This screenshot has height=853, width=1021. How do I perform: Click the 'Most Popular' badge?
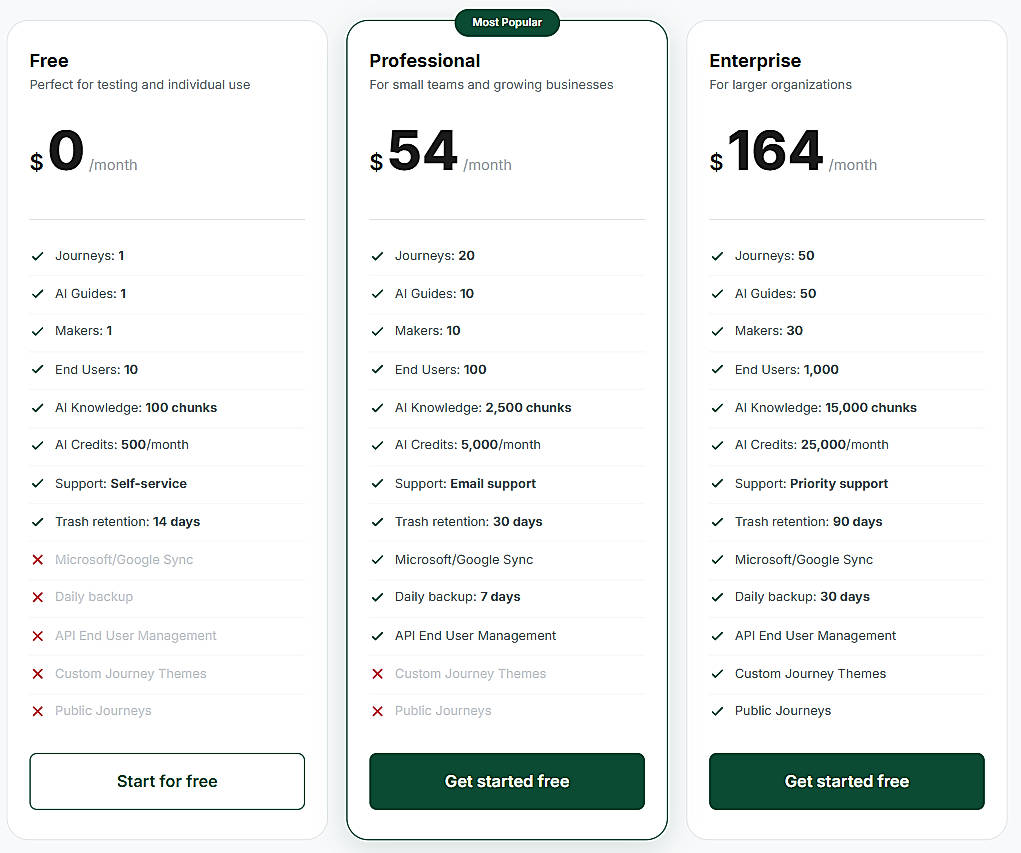tap(507, 23)
